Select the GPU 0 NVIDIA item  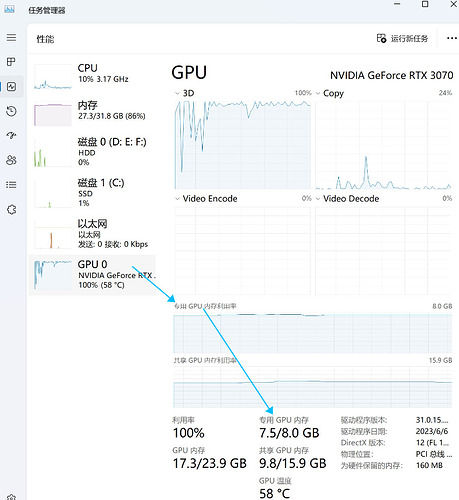92,275
